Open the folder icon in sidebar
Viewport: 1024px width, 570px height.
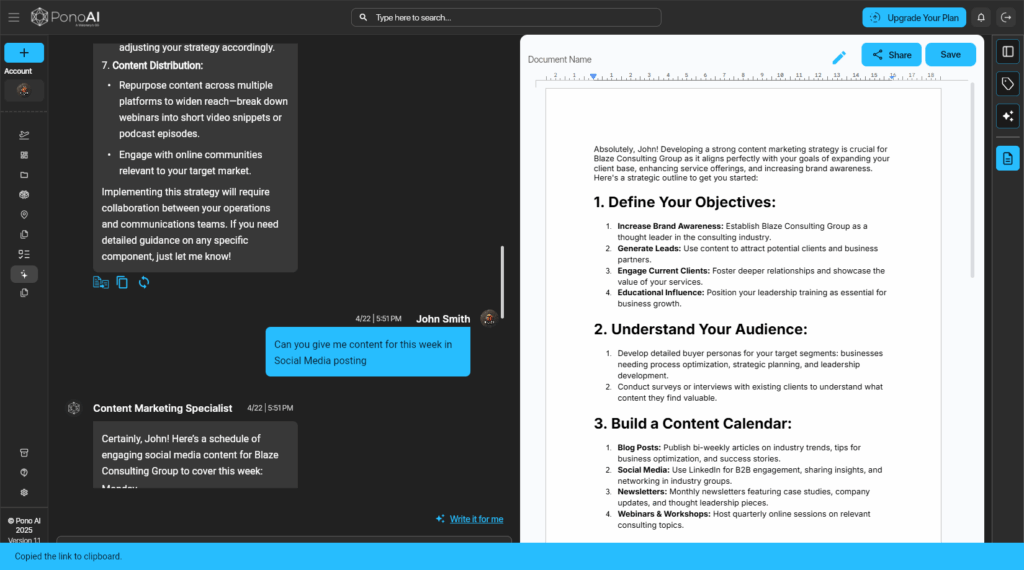pos(24,175)
